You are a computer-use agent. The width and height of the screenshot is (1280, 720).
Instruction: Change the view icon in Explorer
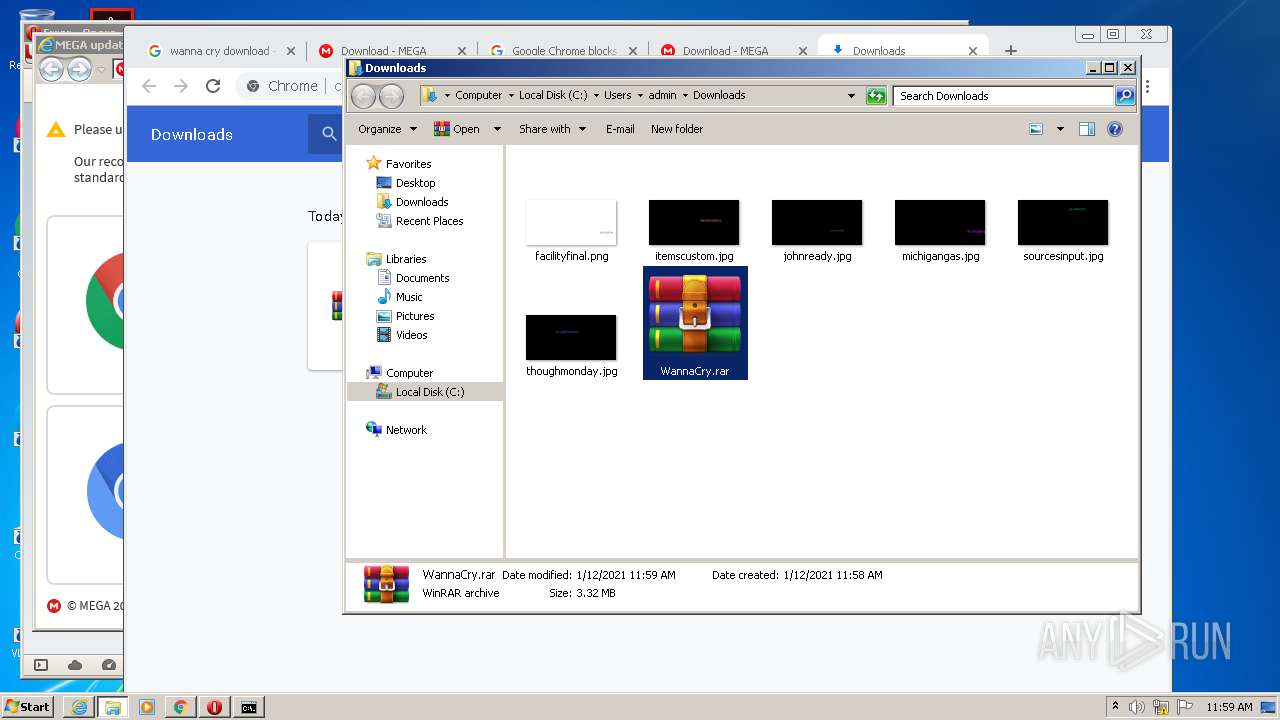tap(1036, 129)
